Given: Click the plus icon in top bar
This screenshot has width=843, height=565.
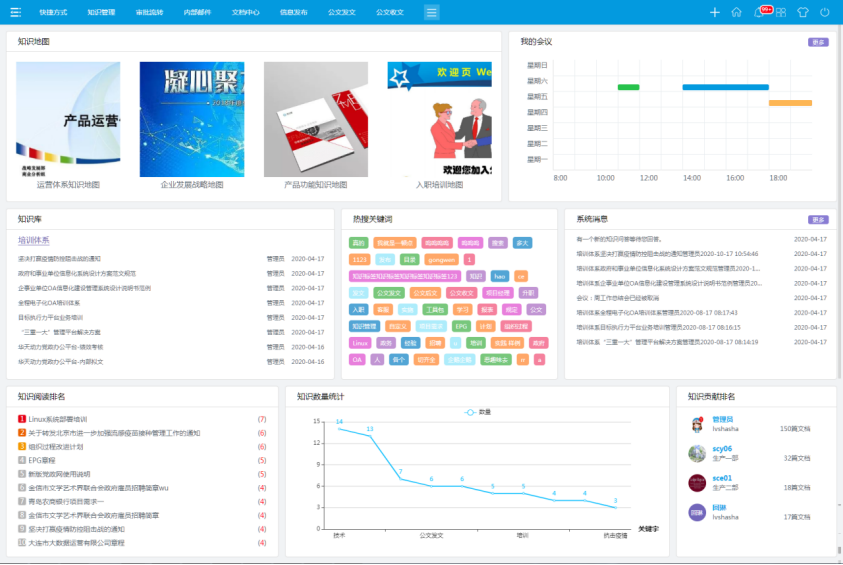Looking at the screenshot, I should pos(714,12).
